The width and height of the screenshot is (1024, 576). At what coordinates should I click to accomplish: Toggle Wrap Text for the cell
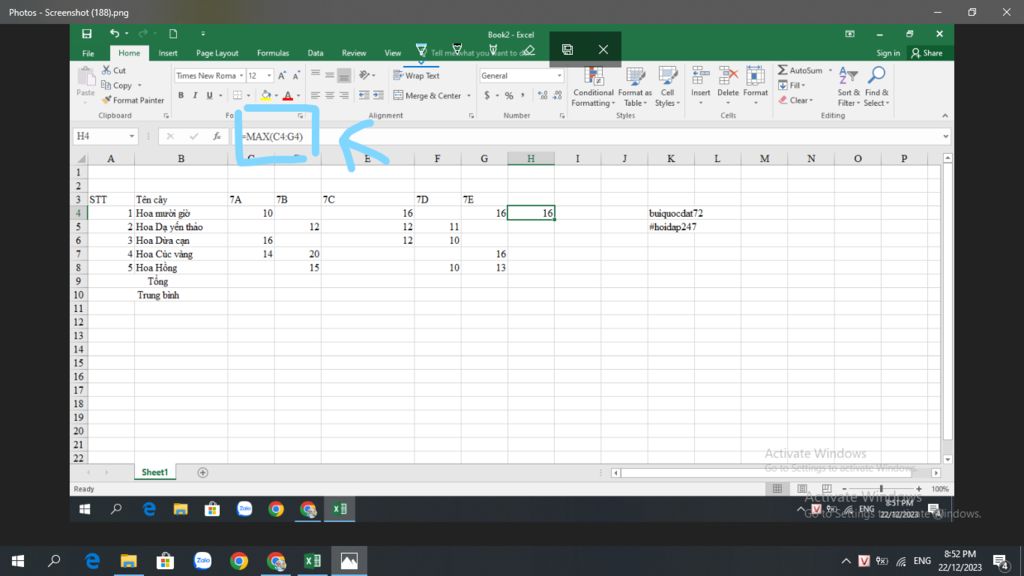[416, 76]
